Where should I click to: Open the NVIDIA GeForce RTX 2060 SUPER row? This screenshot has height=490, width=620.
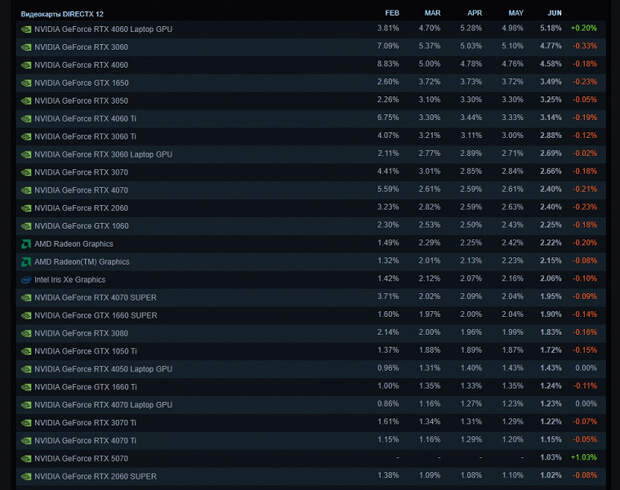tap(311, 477)
